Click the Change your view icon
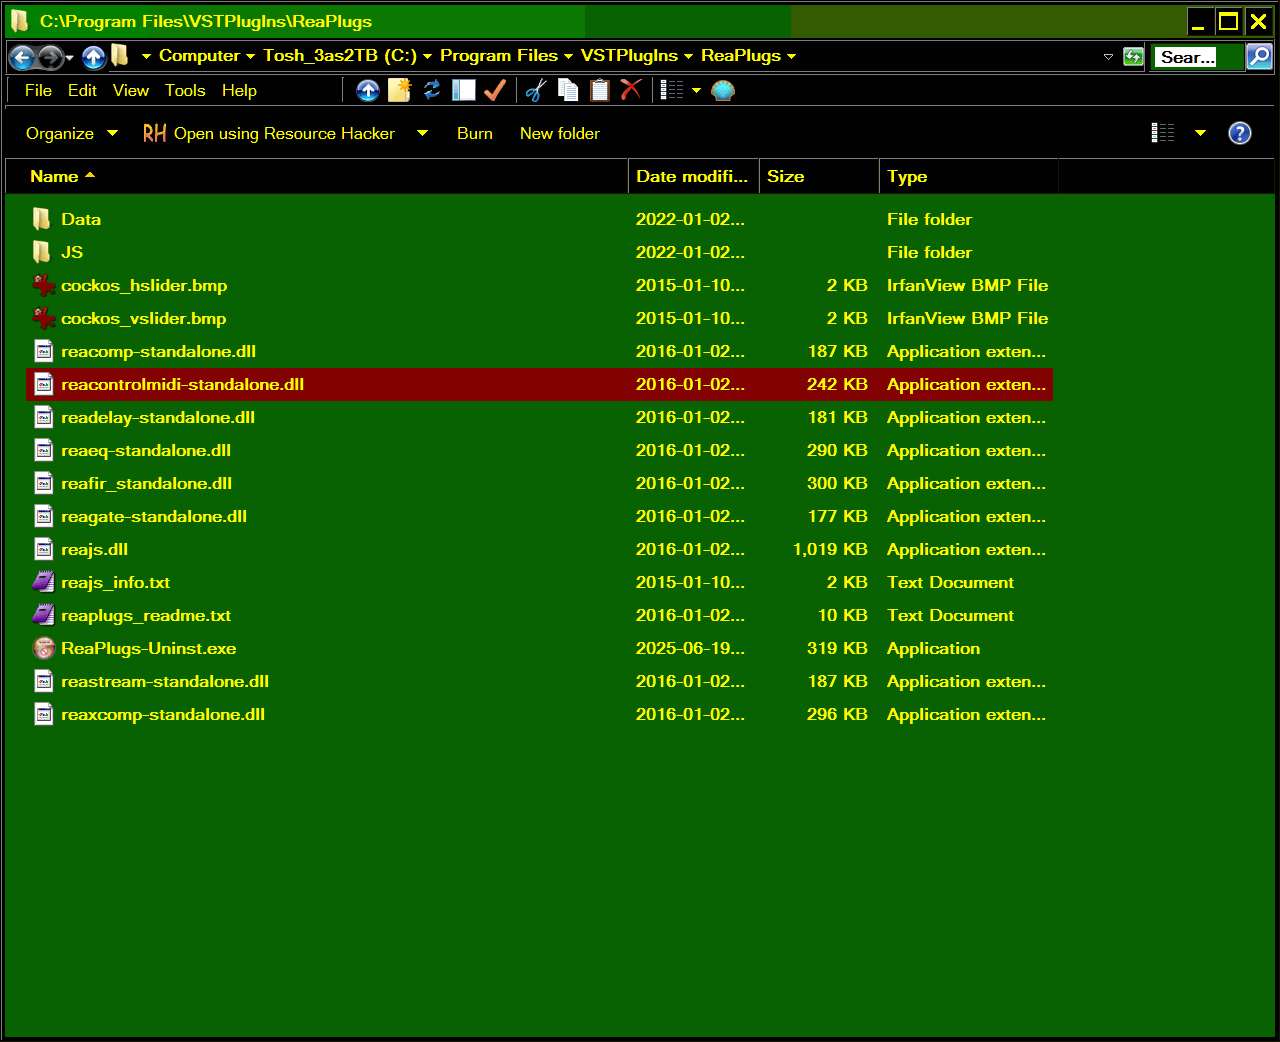The image size is (1280, 1042). point(1163,133)
